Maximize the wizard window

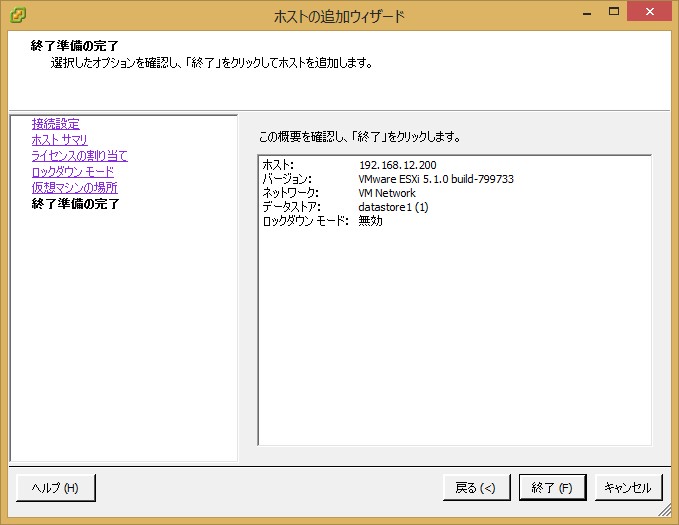coord(614,11)
